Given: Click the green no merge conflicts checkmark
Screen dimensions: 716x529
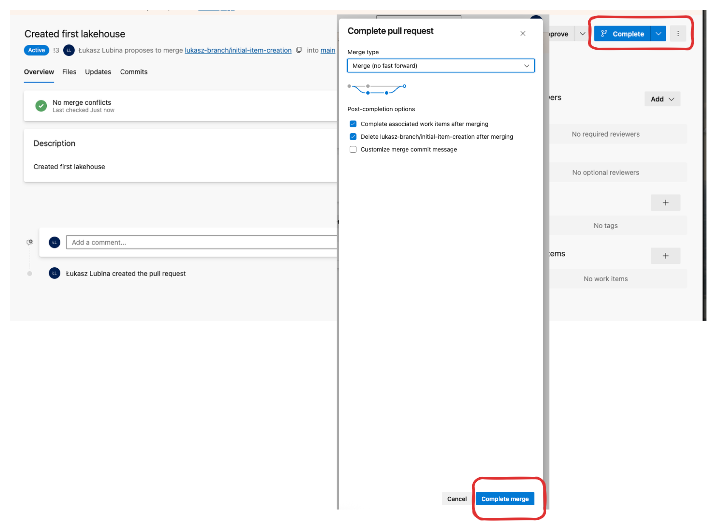Looking at the screenshot, I should (x=41, y=105).
